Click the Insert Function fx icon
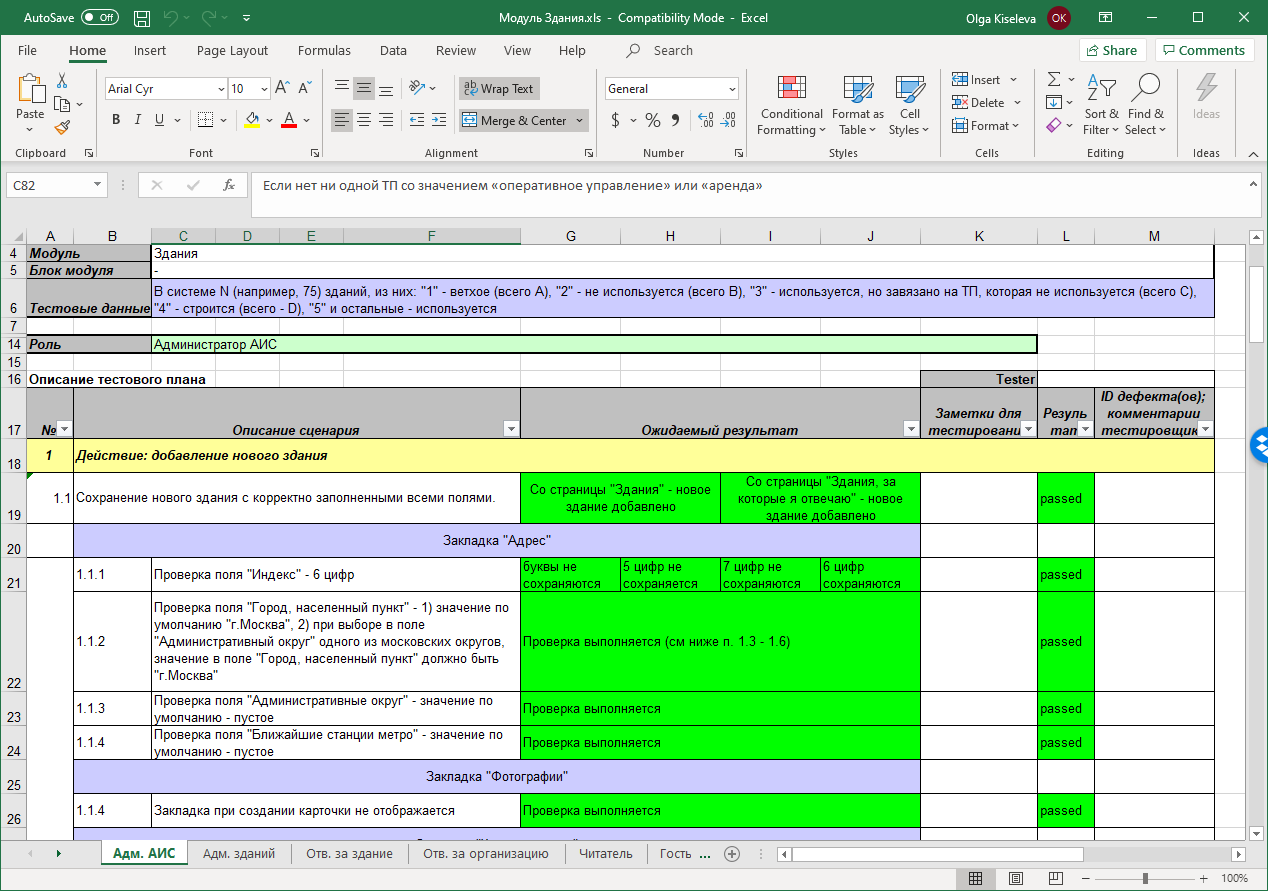 (229, 185)
